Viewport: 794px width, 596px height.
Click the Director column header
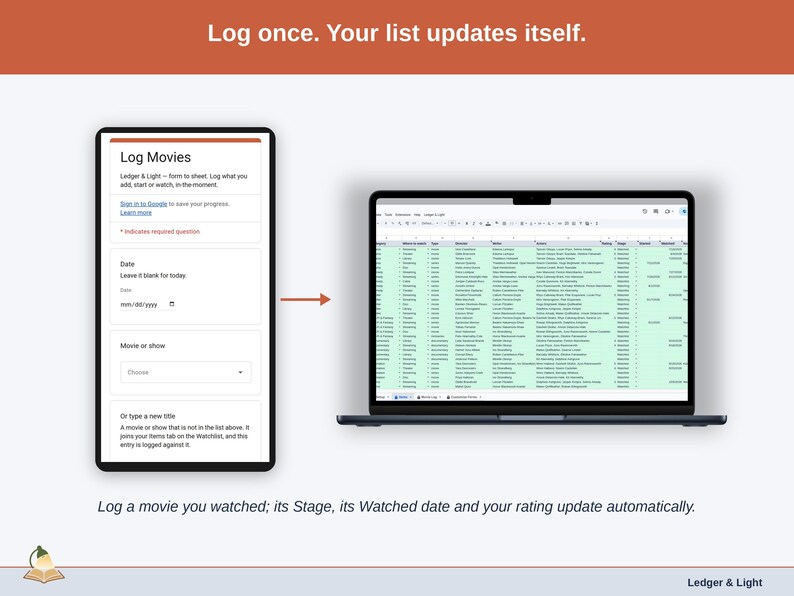[461, 243]
